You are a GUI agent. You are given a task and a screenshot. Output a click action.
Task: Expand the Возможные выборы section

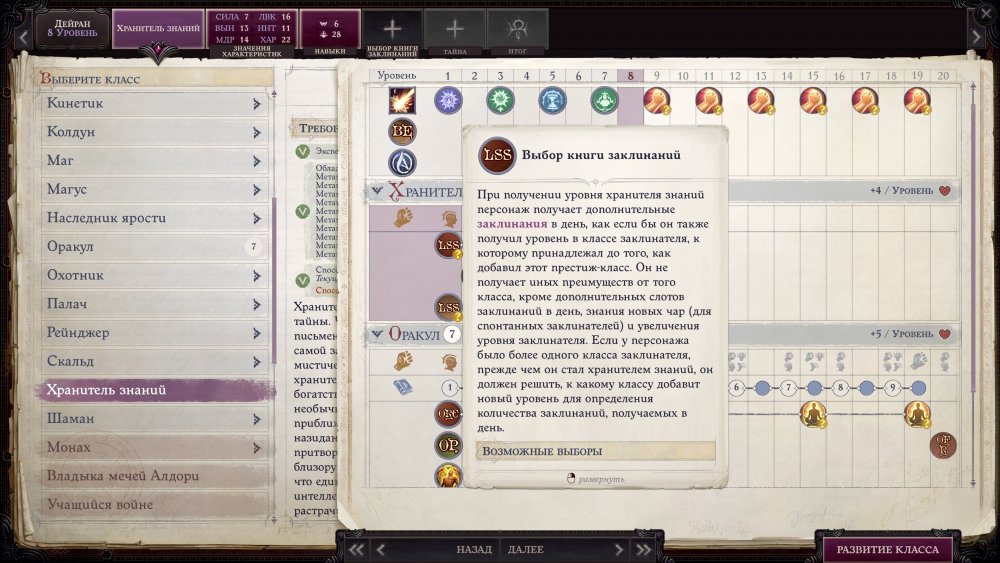click(595, 451)
